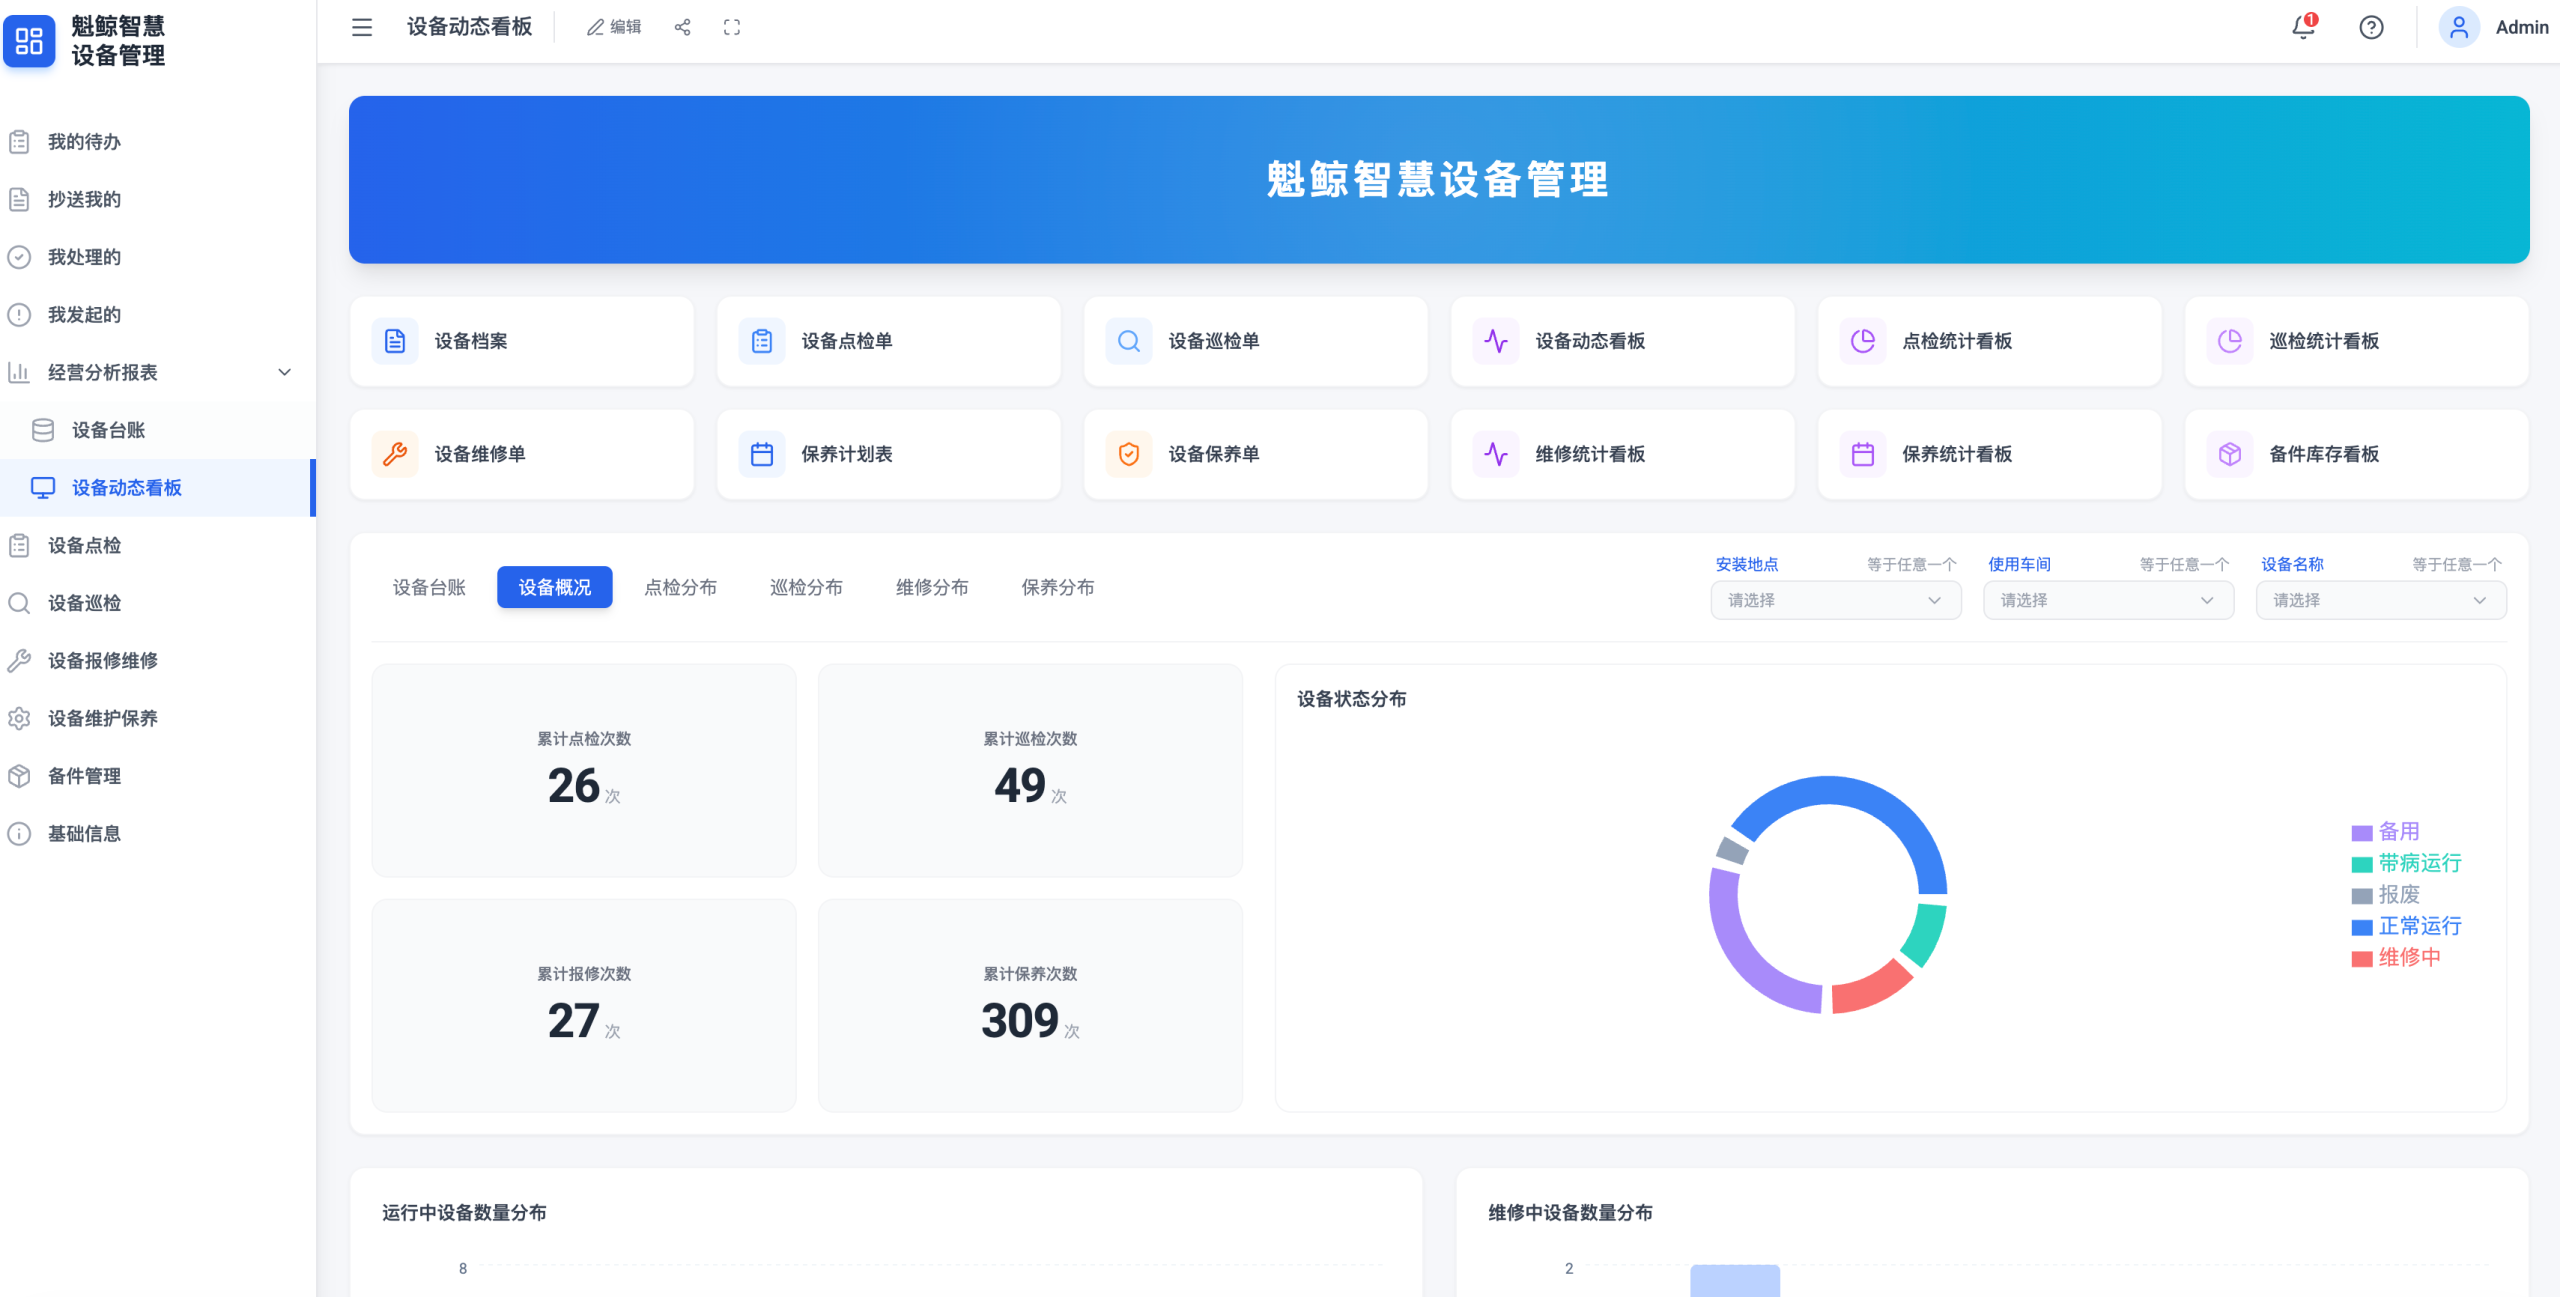Viewport: 2560px width, 1297px height.
Task: Switch to the 维修分布 tab
Action: click(x=932, y=587)
